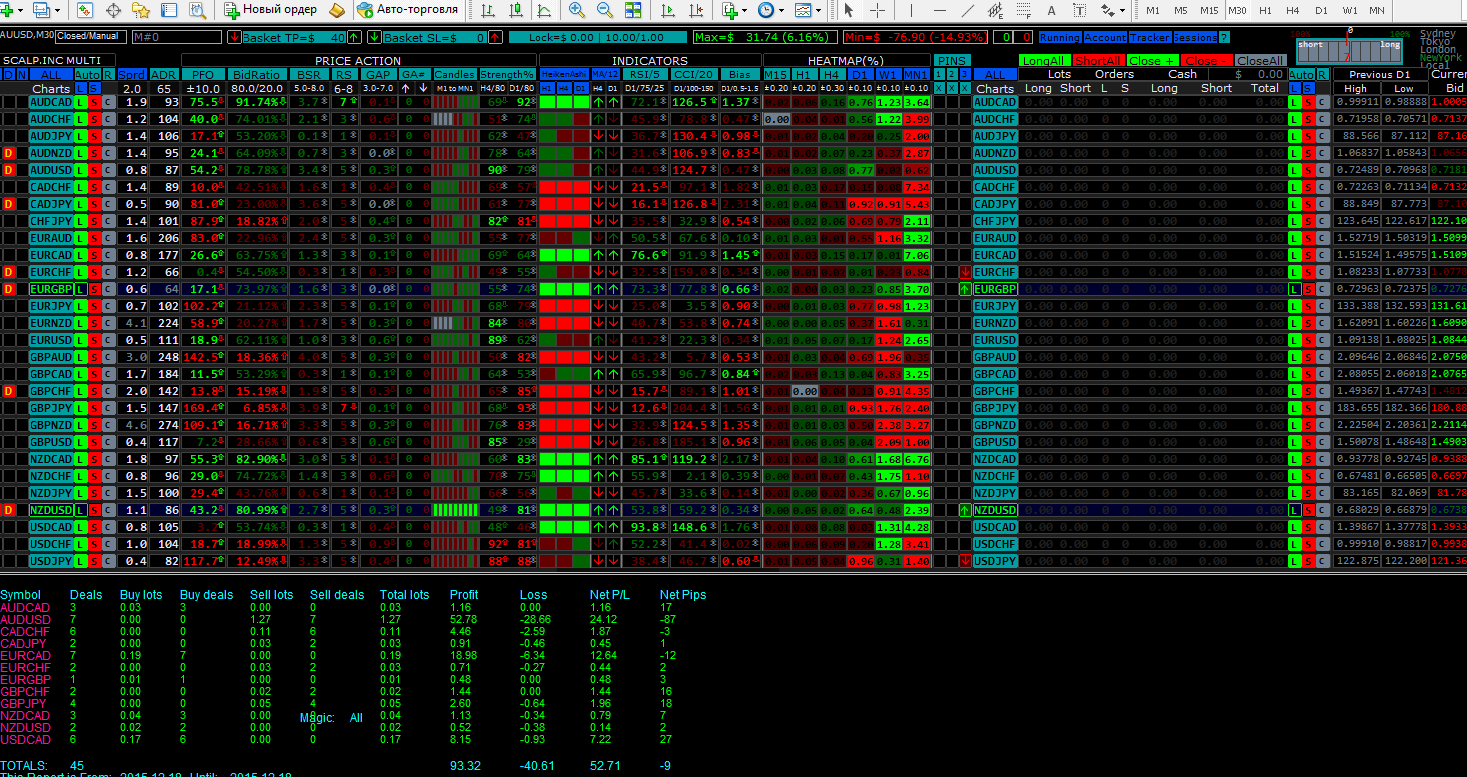Toggle the green L button for AUDCAD
The image size is (1467, 777).
[x=80, y=102]
